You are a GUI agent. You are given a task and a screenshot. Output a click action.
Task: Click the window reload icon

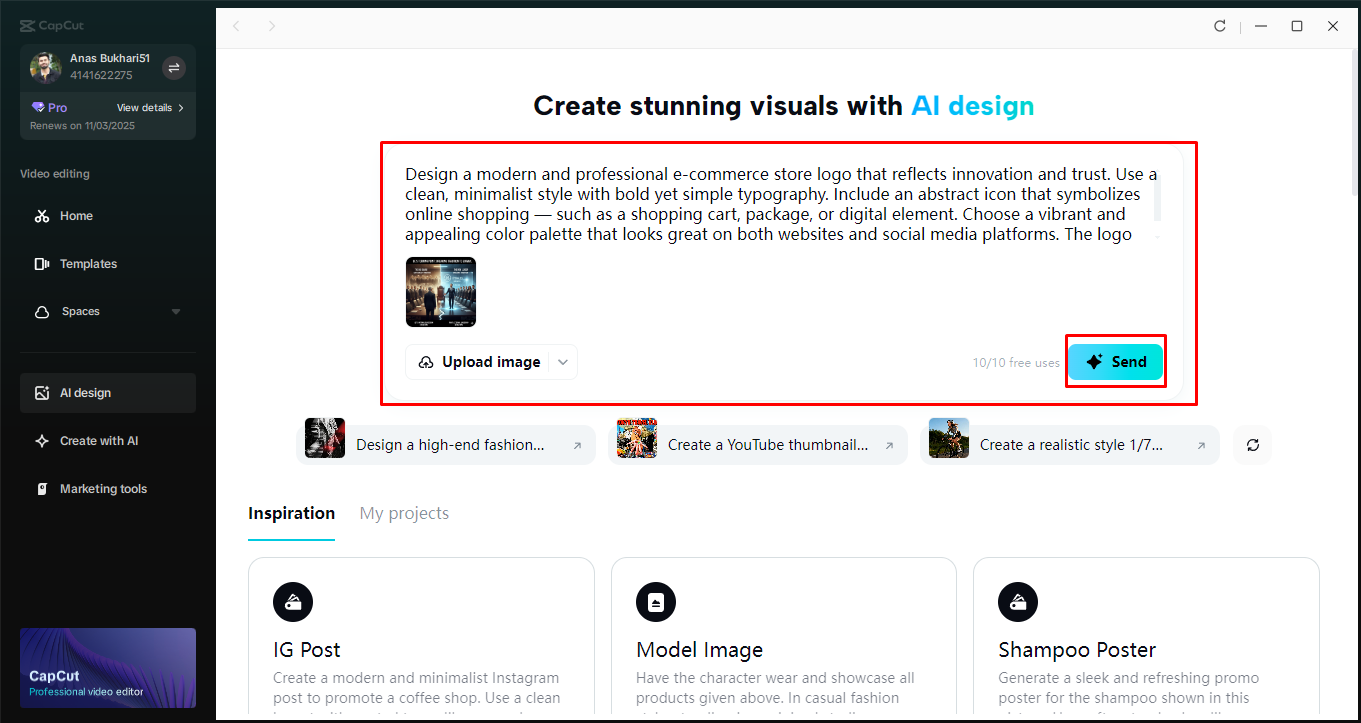1220,26
